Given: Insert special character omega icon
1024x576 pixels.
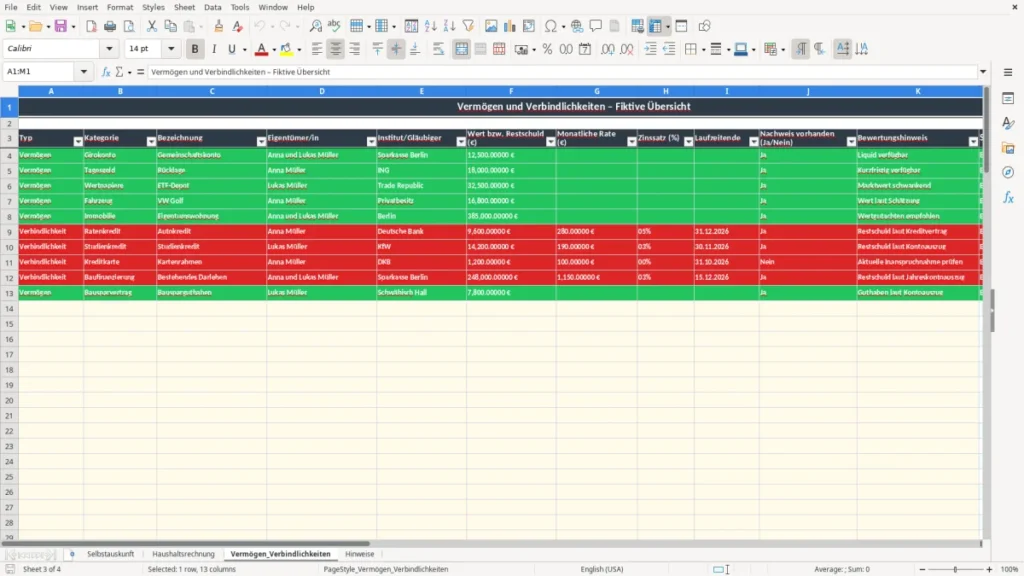Looking at the screenshot, I should click(x=551, y=26).
